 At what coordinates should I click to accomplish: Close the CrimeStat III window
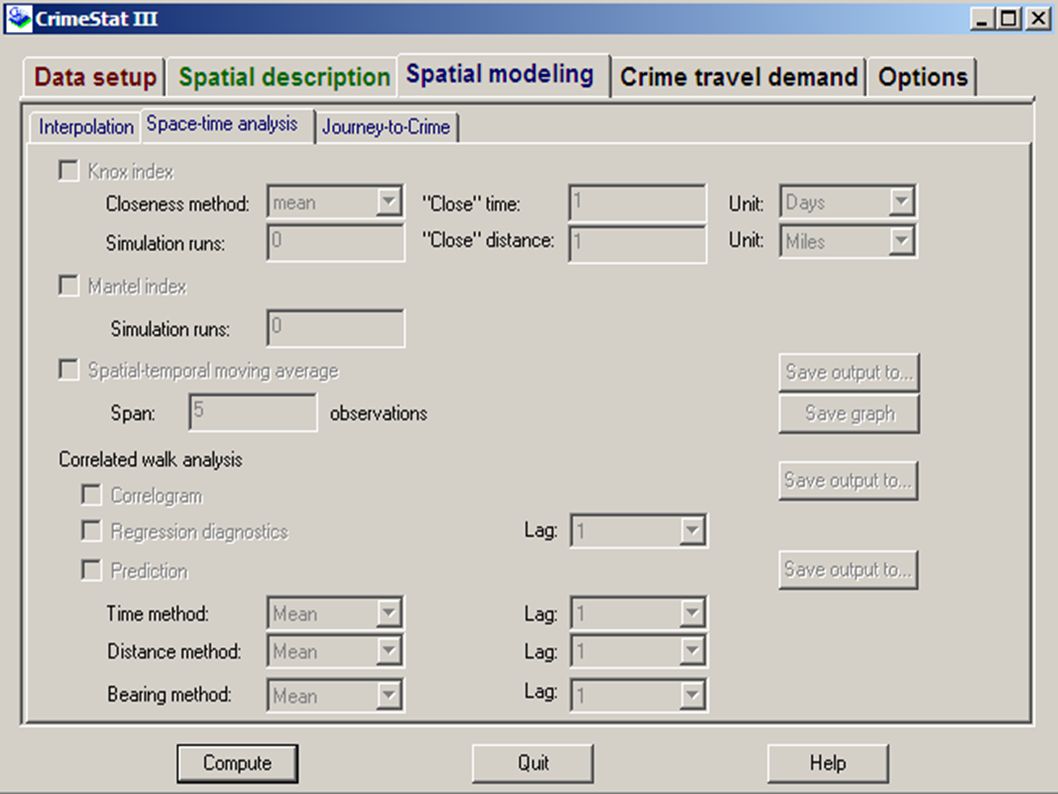[1038, 19]
